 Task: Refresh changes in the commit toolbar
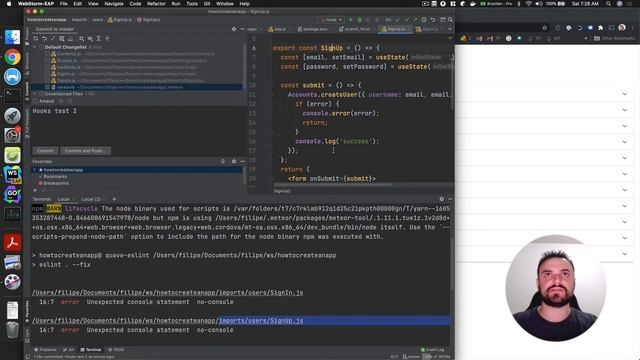pos(36,38)
